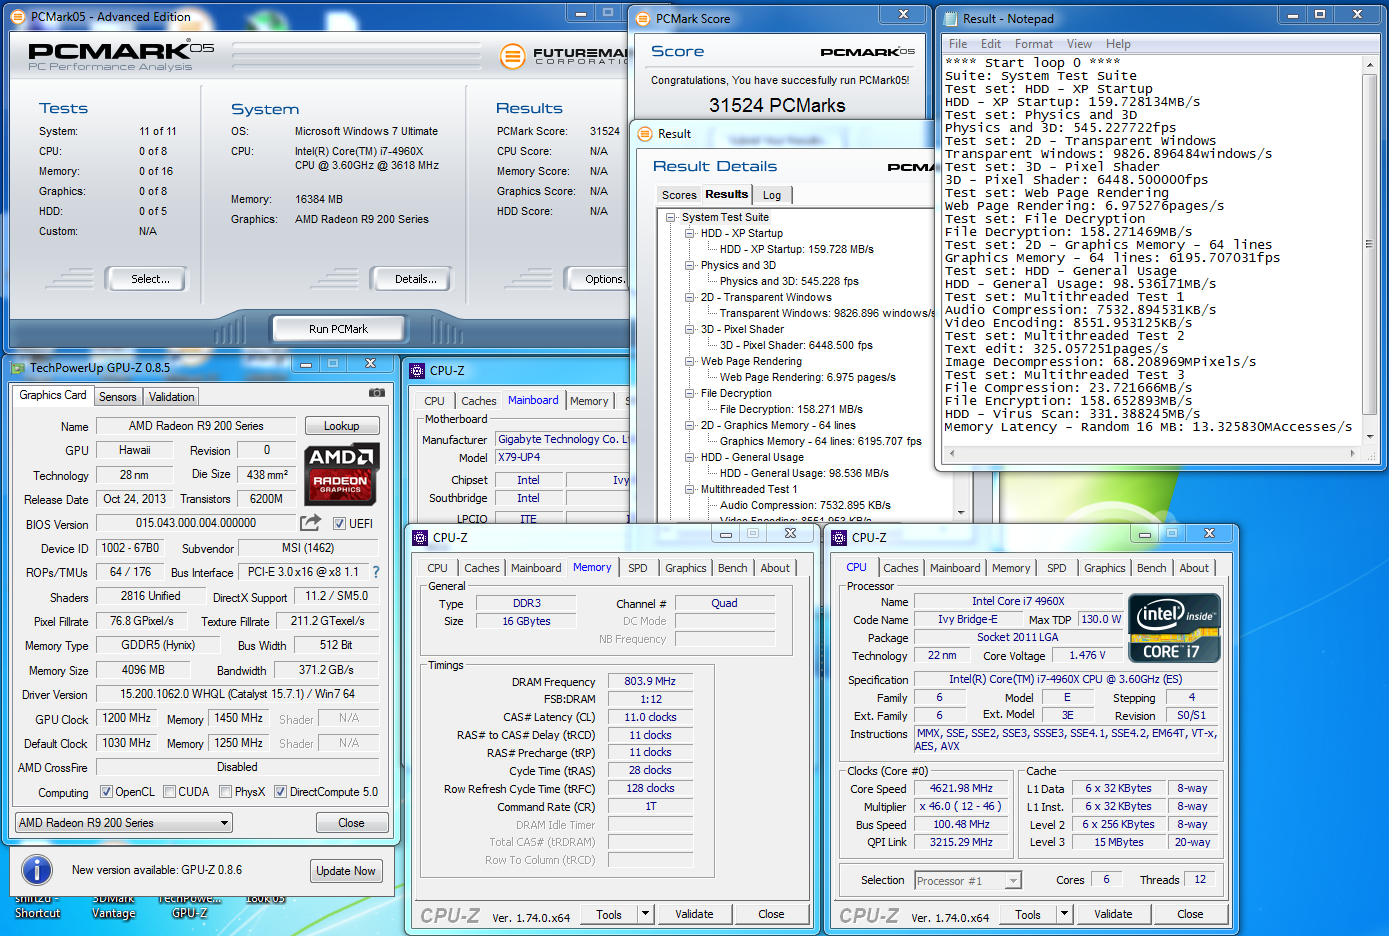Click the Close button in GPU-Z
The width and height of the screenshot is (1389, 936).
(351, 823)
